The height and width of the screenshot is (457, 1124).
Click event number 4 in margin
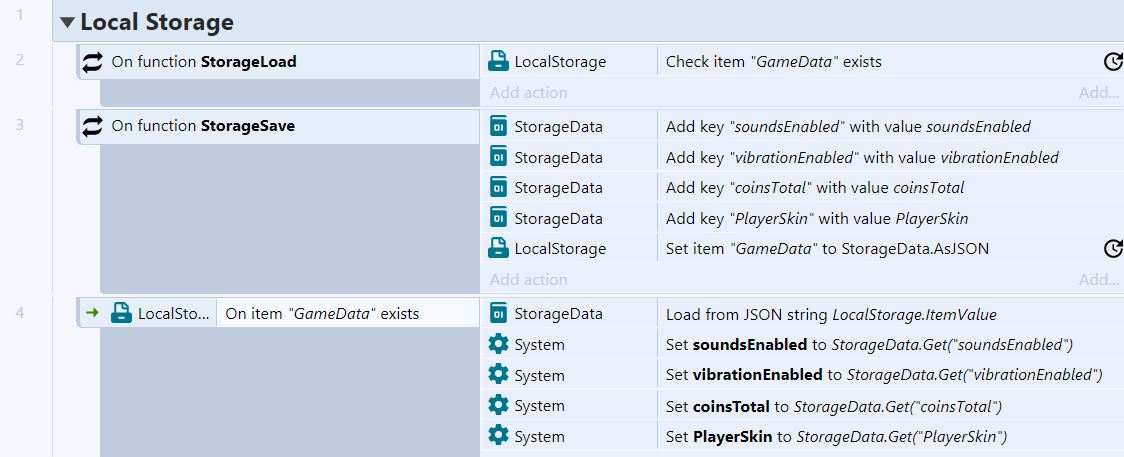point(19,312)
